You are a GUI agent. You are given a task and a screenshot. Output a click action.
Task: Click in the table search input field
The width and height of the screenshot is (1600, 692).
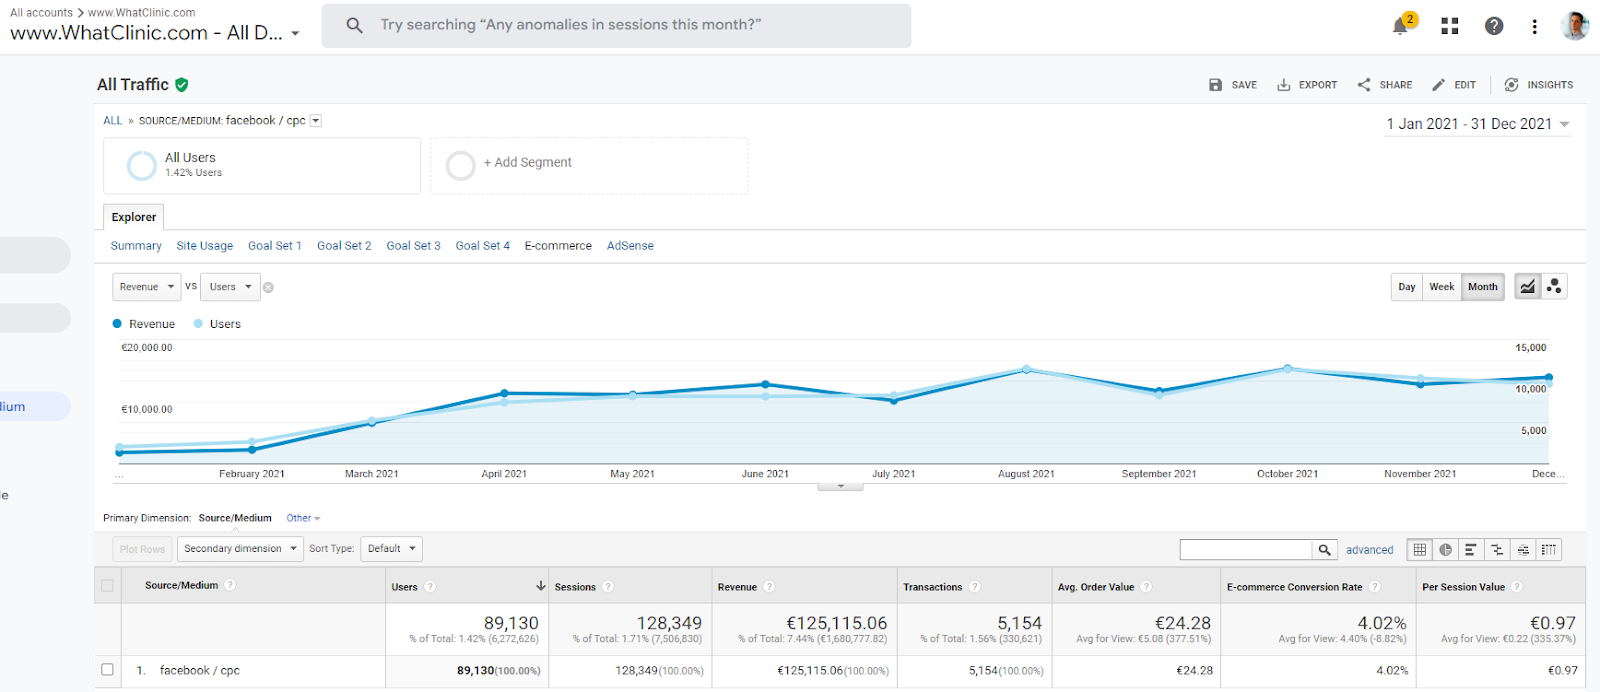click(1246, 550)
